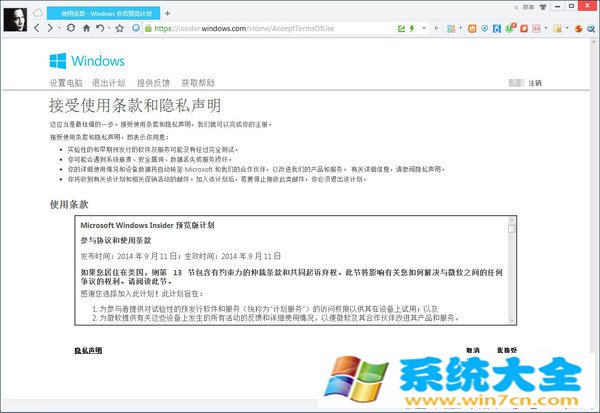The height and width of the screenshot is (413, 600).
Task: Click the globe magnifier search icon
Action: pyautogui.click(x=591, y=29)
